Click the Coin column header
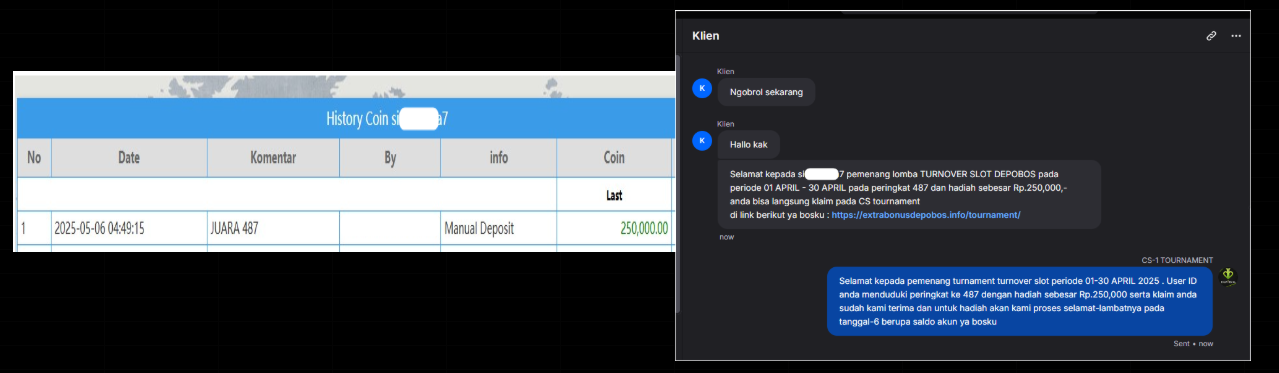The height and width of the screenshot is (373, 1279). point(614,157)
